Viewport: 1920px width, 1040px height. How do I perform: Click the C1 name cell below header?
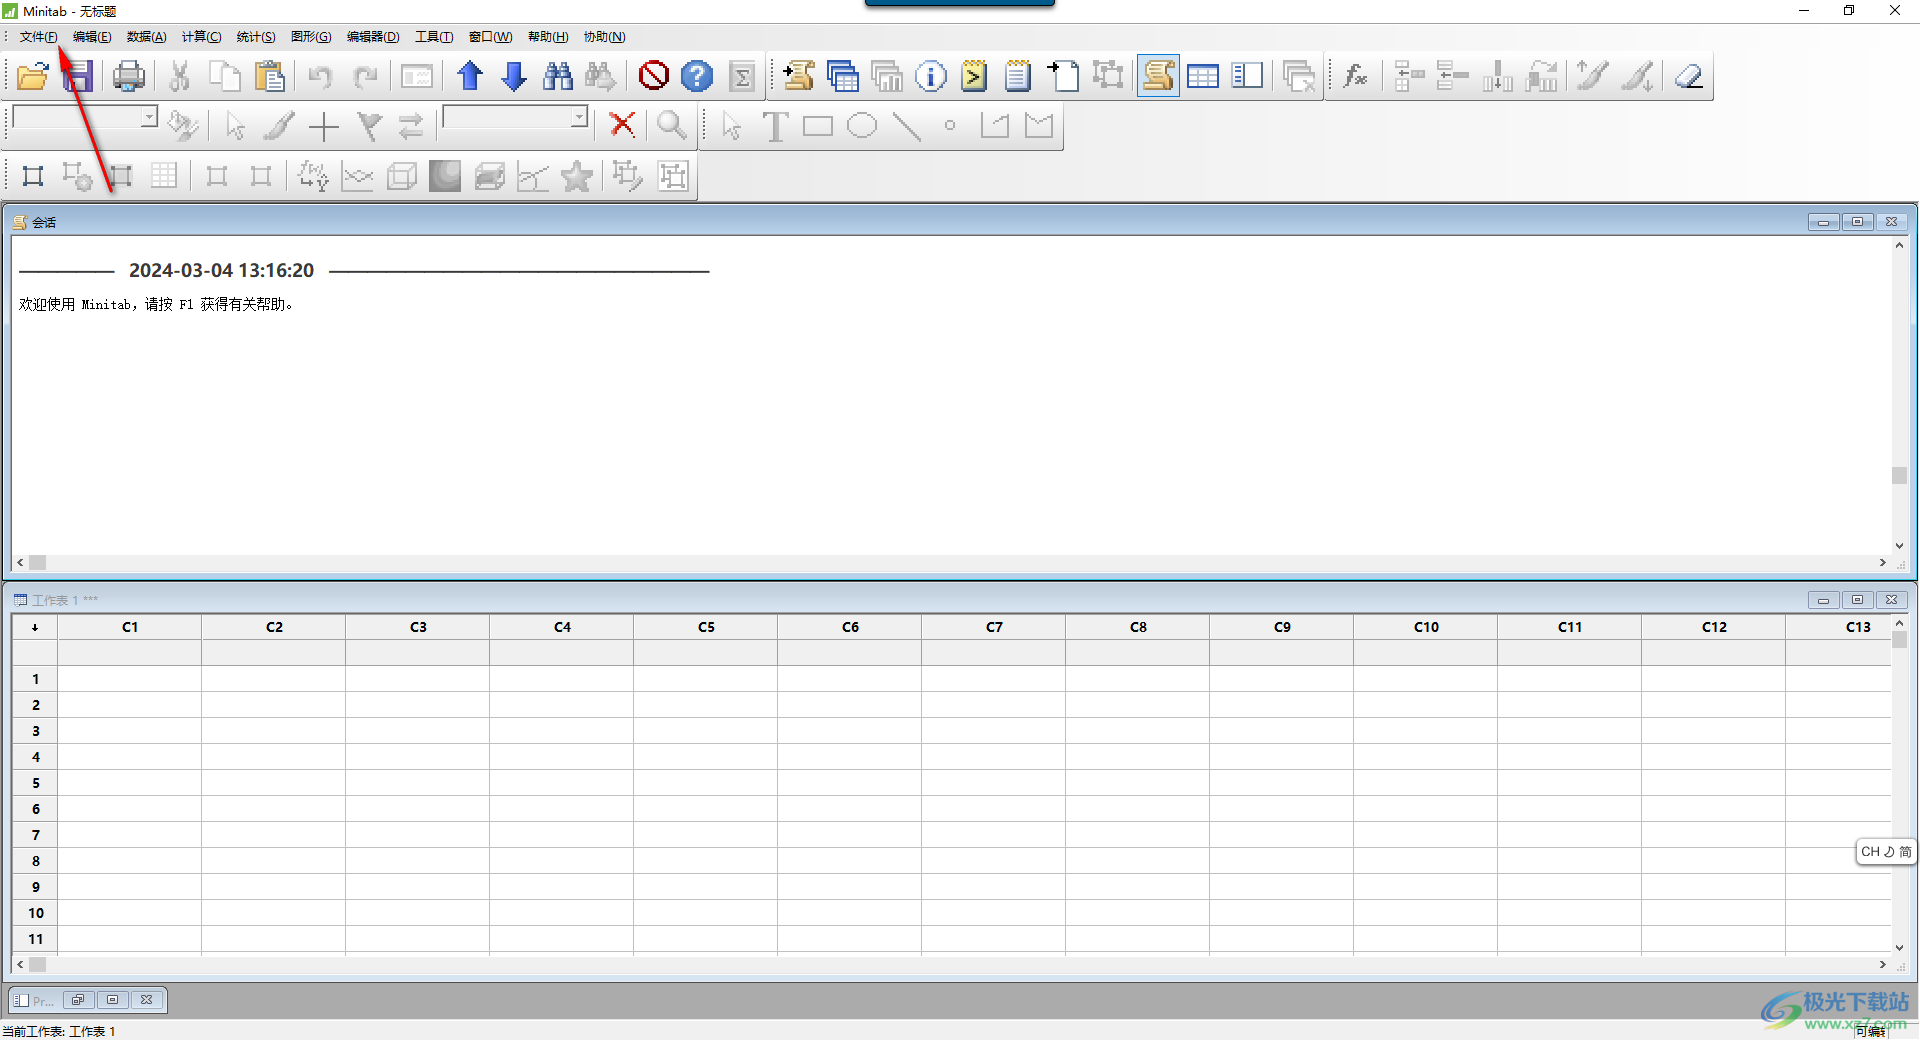[130, 653]
